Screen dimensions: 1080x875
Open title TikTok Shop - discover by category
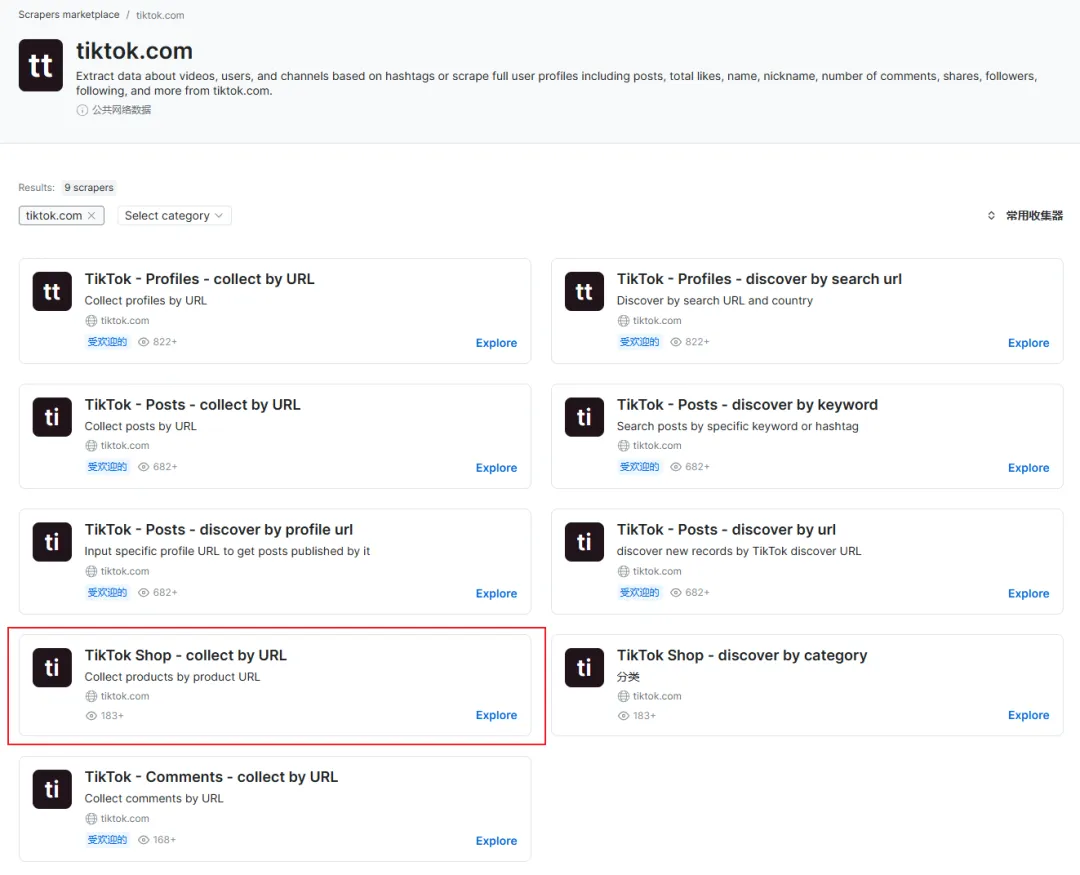742,655
